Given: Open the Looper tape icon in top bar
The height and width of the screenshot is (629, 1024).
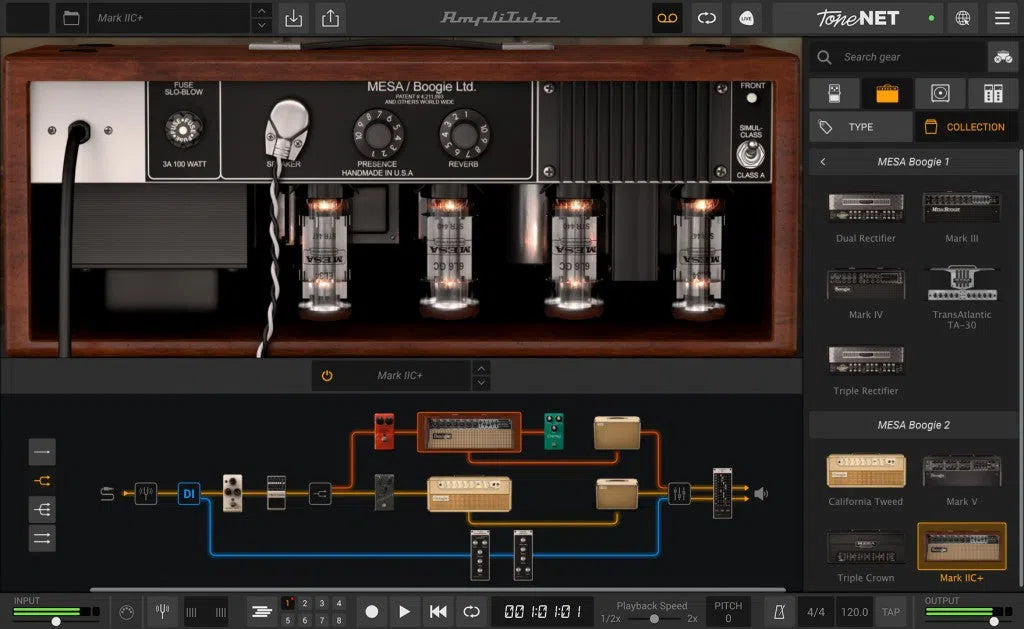Looking at the screenshot, I should pos(667,18).
